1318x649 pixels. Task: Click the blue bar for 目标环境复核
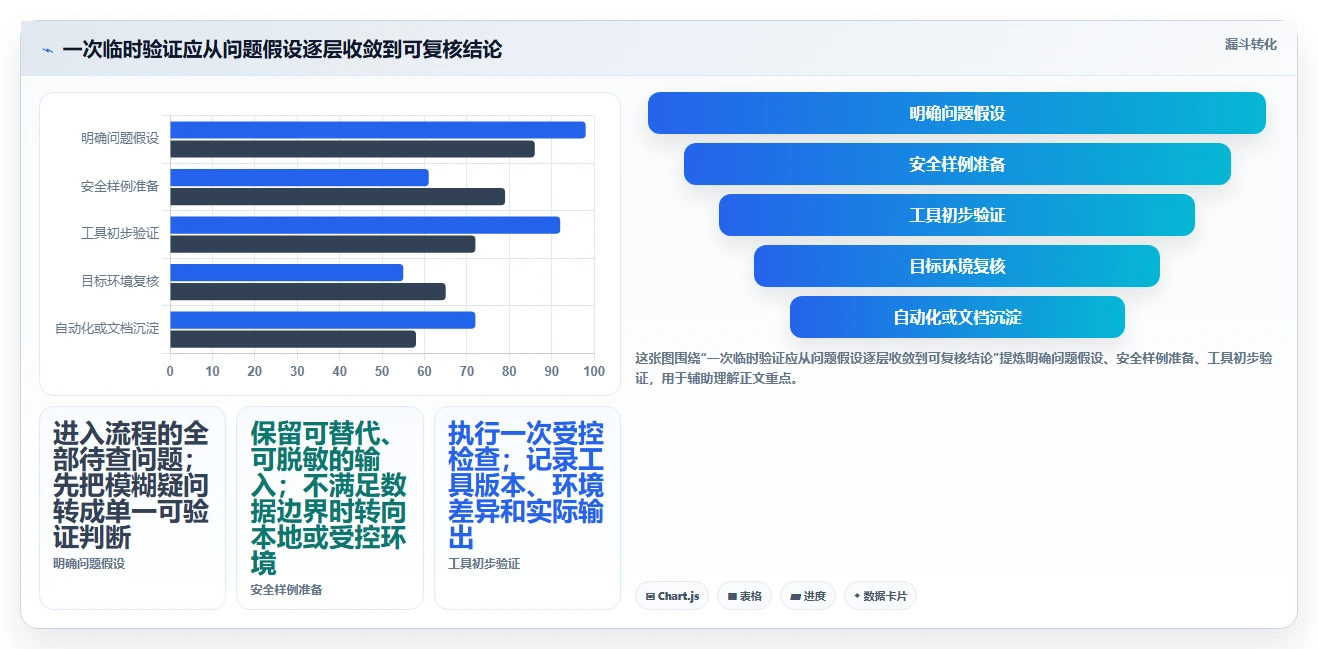point(286,273)
